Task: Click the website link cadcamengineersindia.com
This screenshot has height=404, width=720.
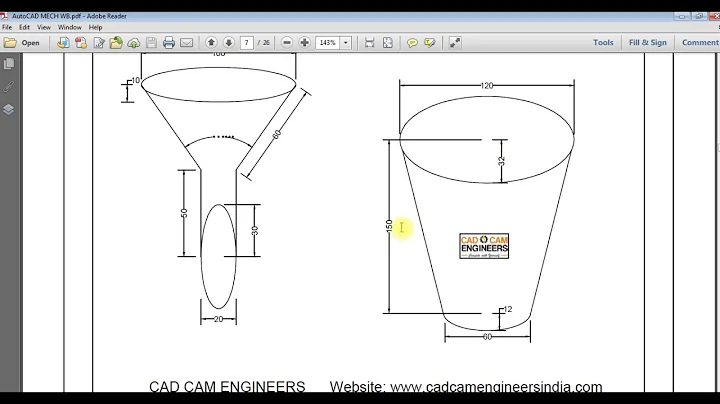Action: [496, 387]
